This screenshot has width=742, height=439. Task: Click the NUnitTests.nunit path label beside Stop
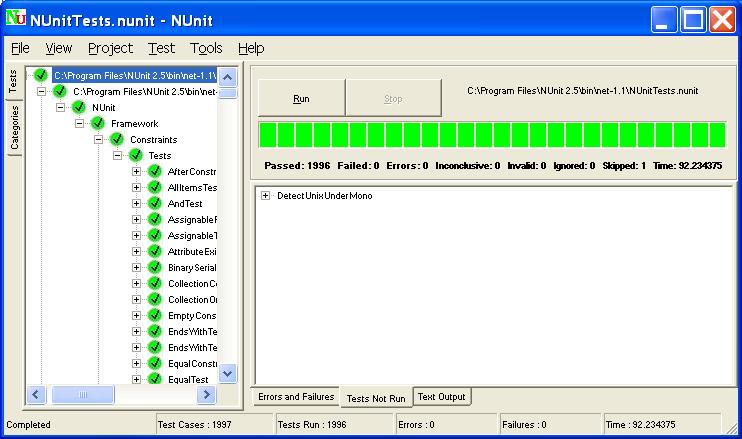(583, 91)
